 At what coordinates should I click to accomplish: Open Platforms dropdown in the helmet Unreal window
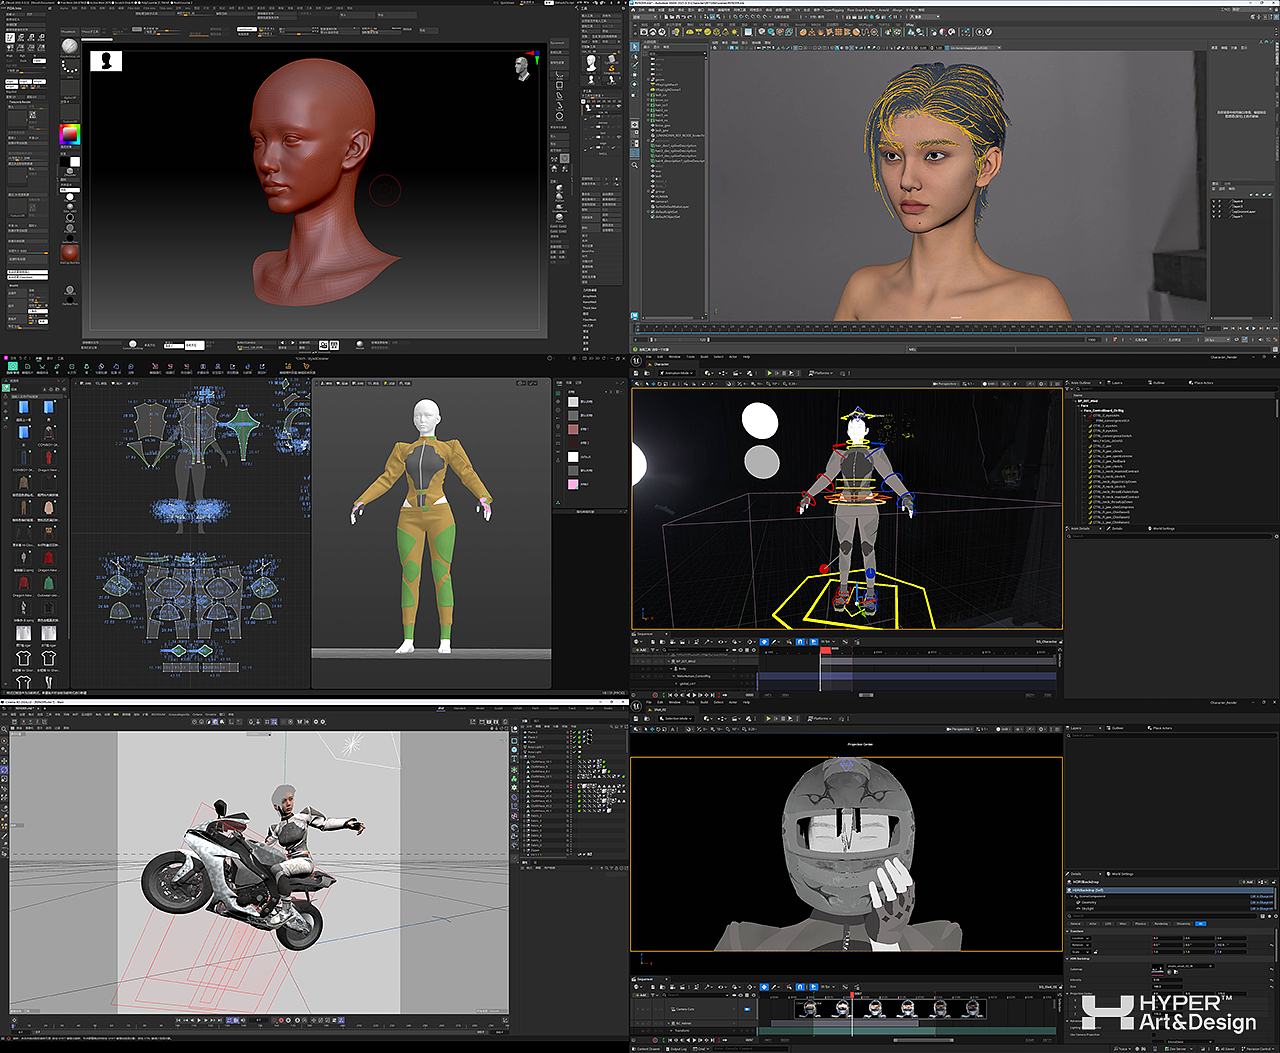click(822, 718)
